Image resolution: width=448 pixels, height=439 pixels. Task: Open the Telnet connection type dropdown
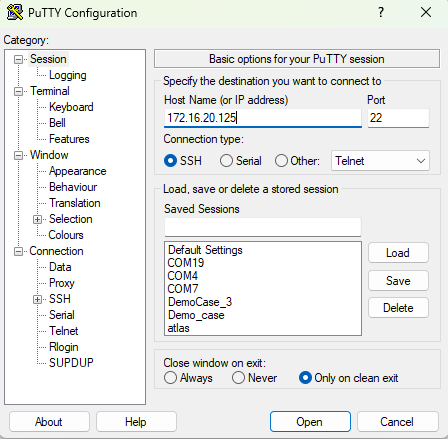pos(380,161)
